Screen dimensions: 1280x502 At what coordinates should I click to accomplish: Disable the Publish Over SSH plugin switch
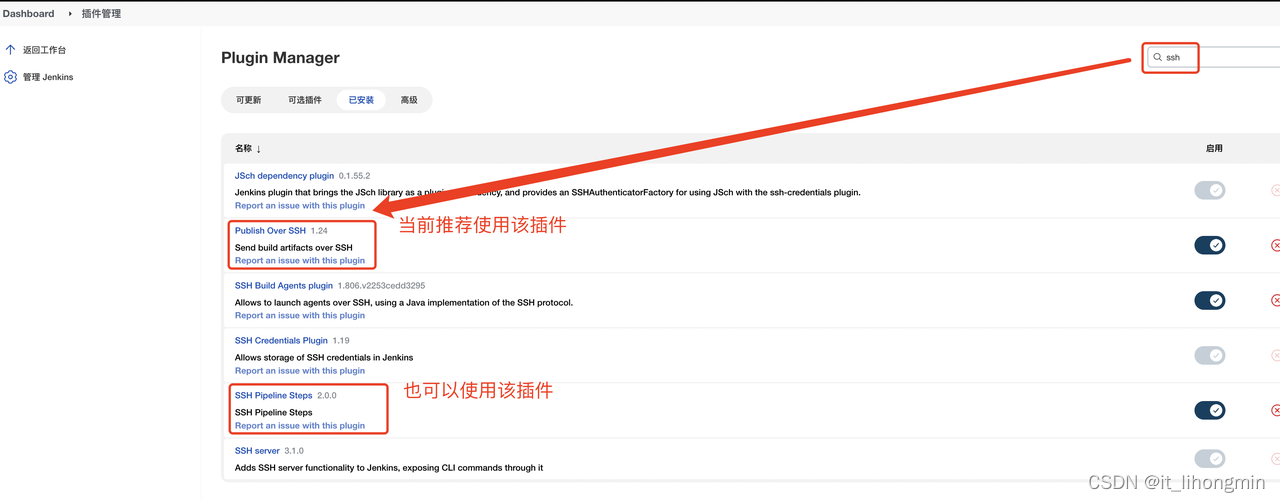(x=1209, y=245)
